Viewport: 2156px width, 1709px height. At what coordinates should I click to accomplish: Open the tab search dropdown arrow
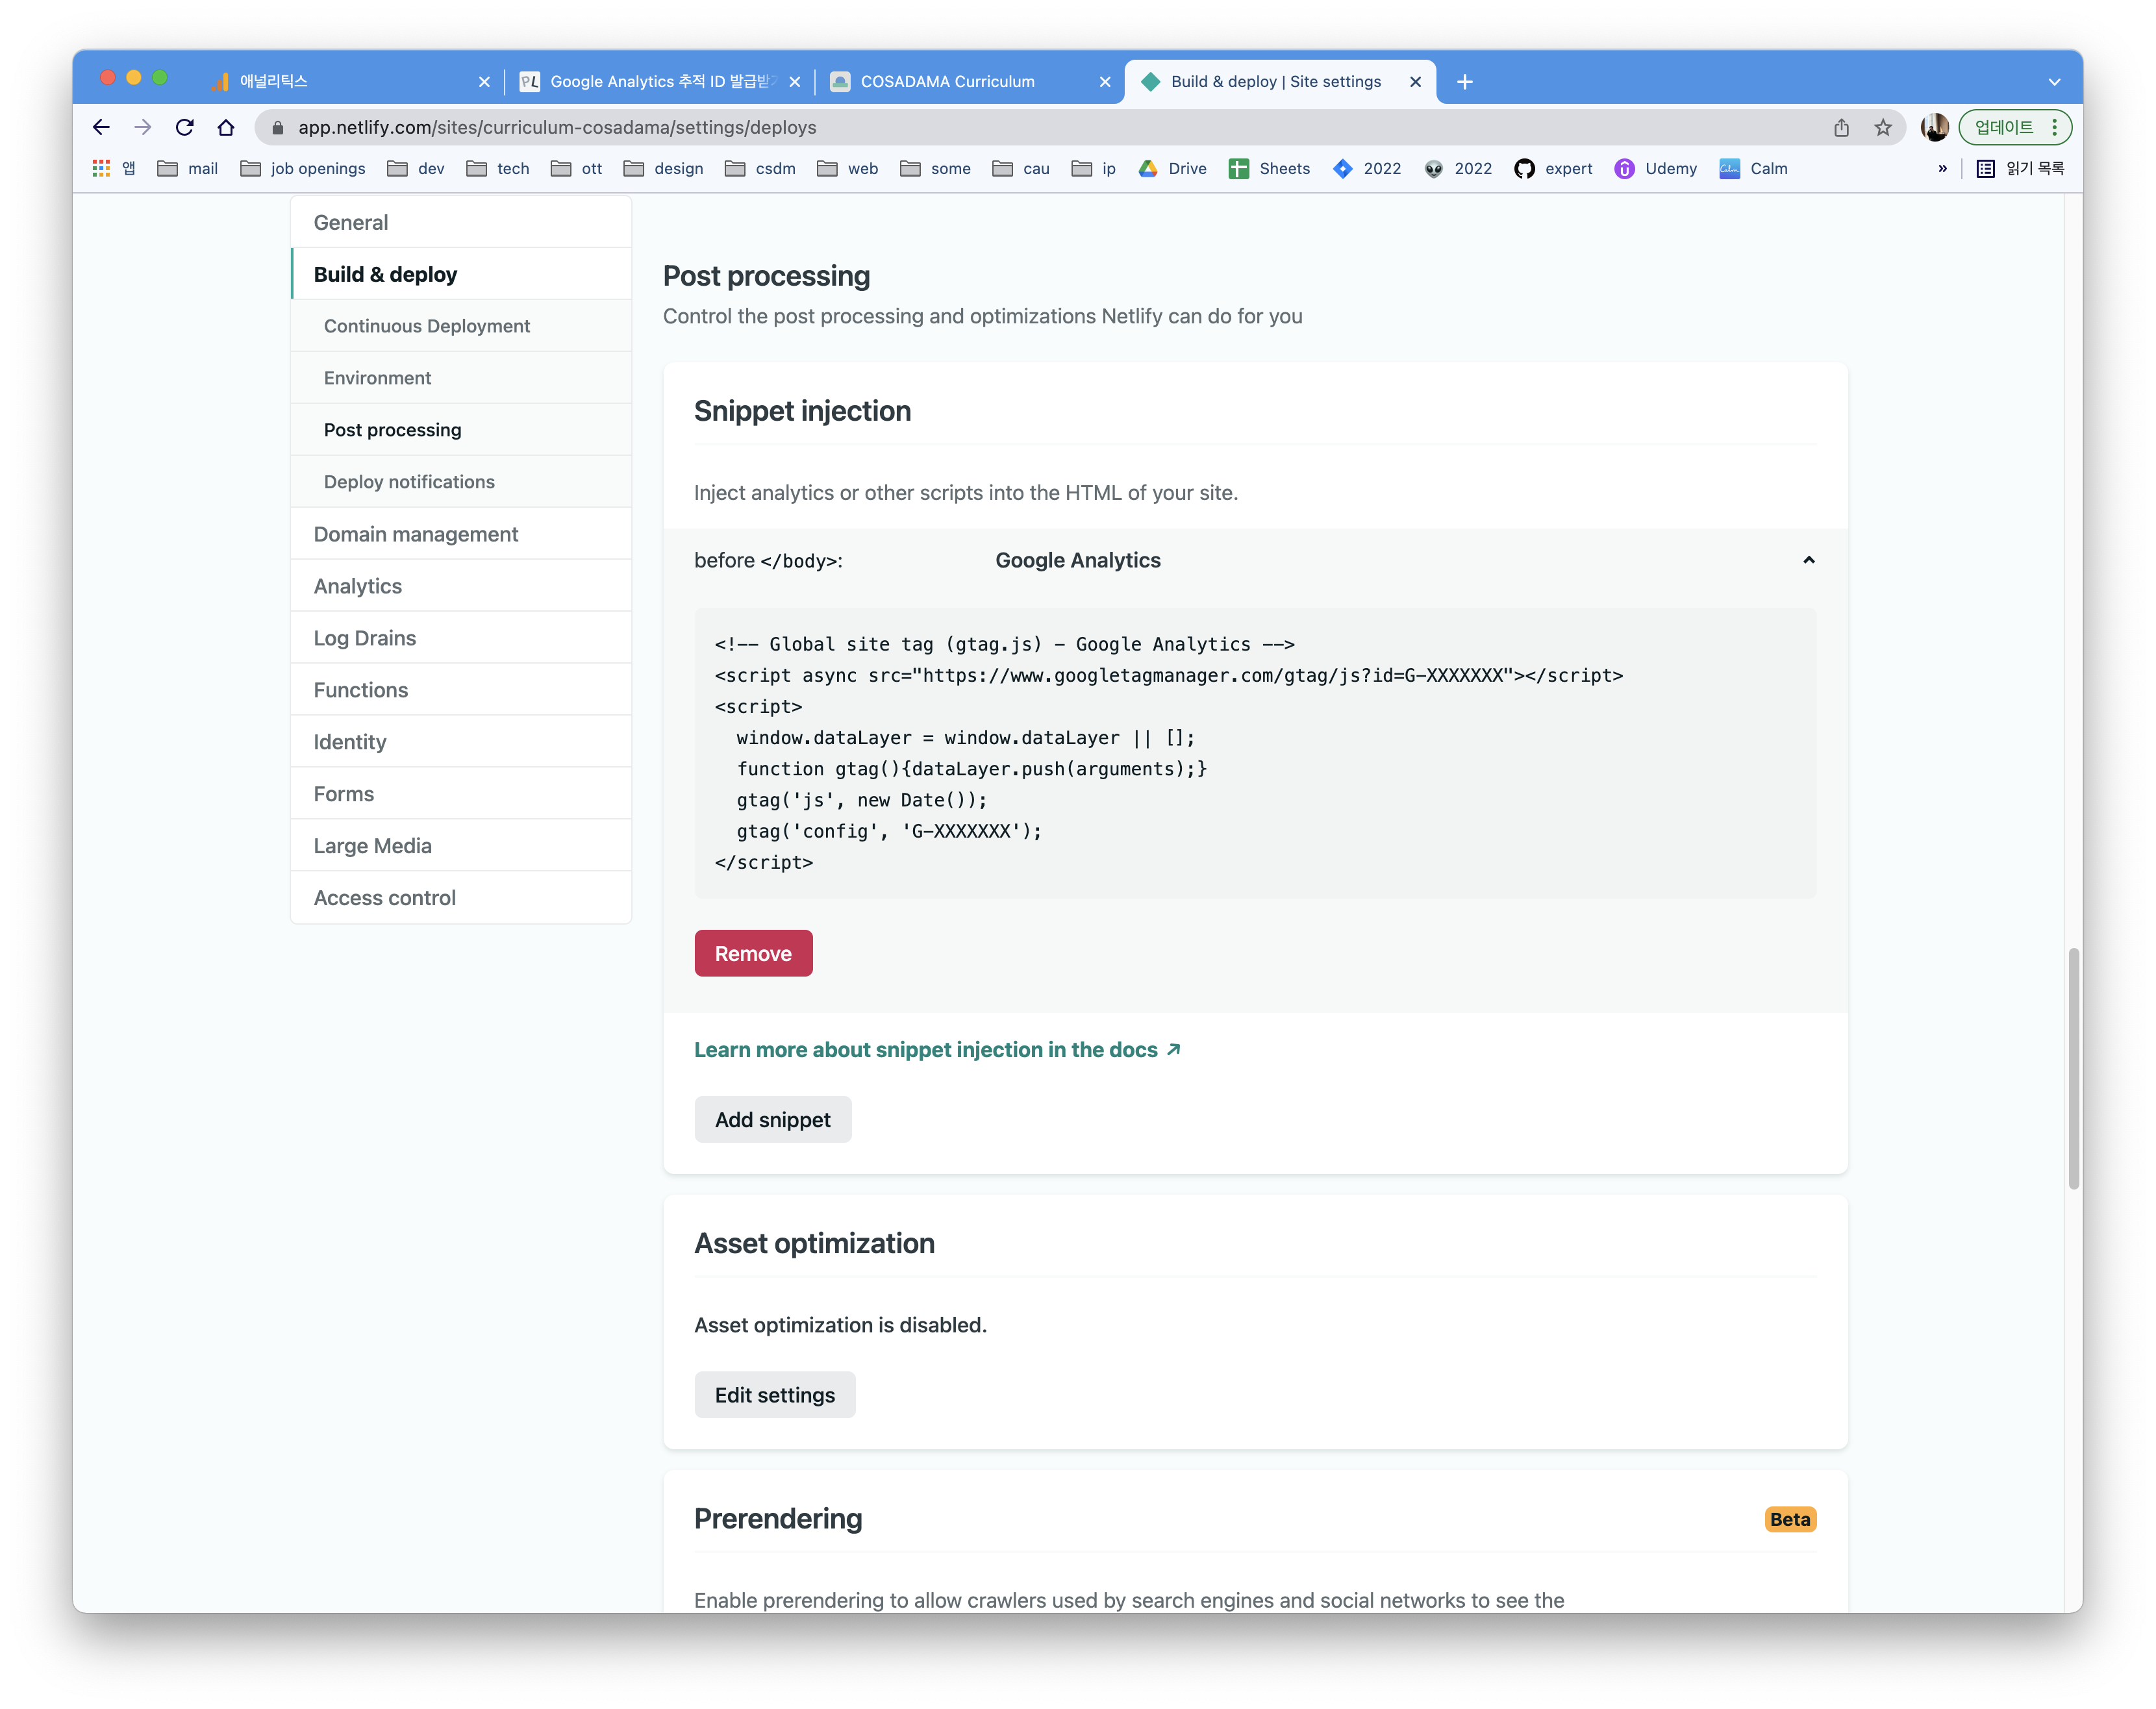[2054, 82]
